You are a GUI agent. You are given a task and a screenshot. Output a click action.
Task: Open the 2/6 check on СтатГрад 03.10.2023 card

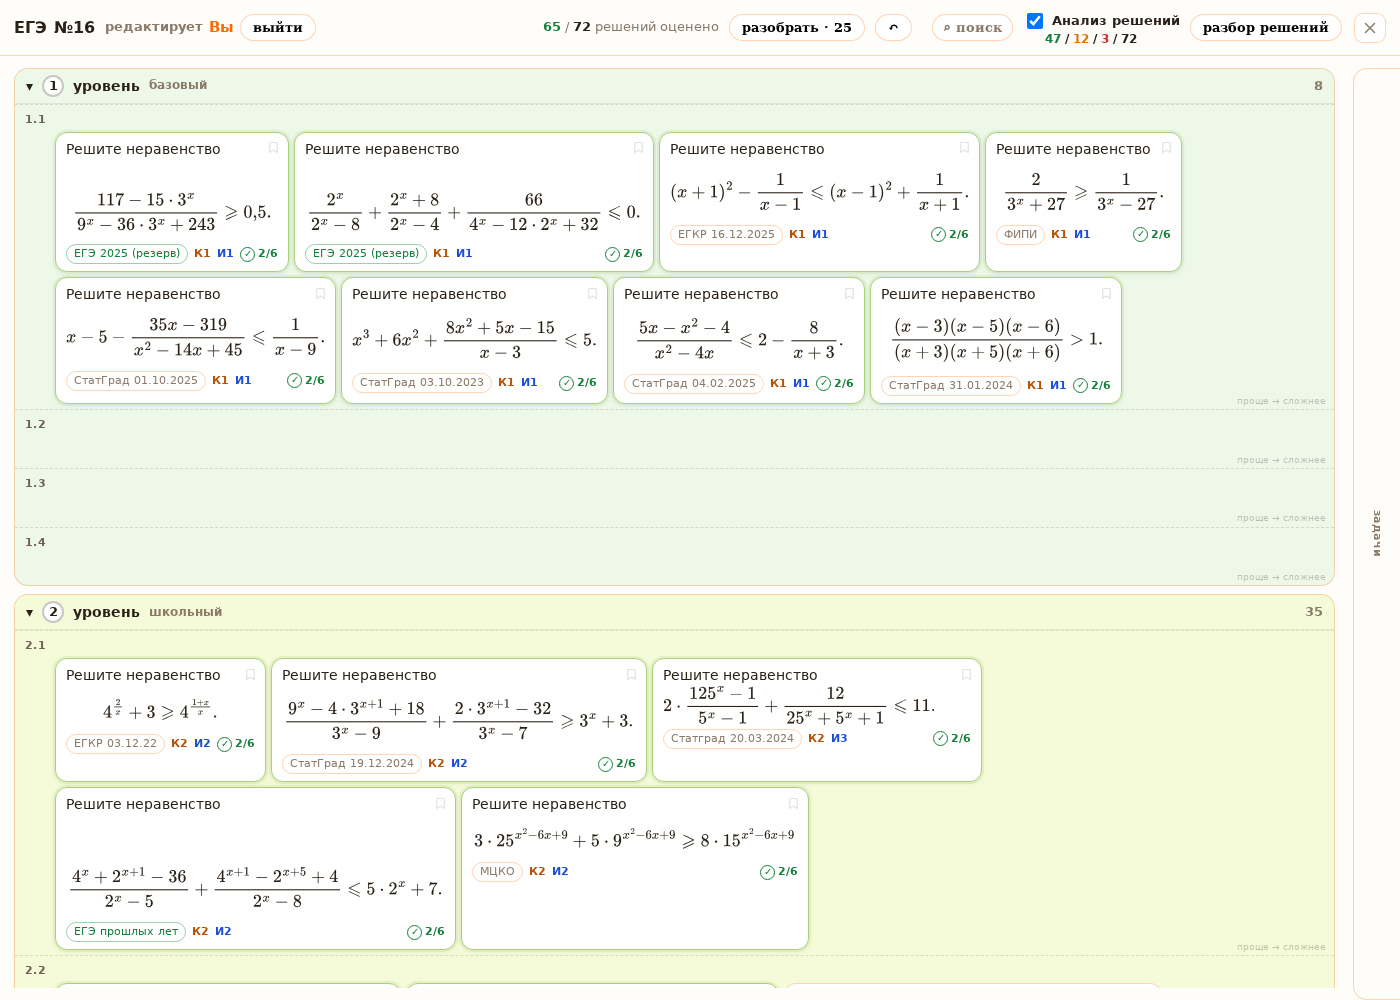point(578,382)
